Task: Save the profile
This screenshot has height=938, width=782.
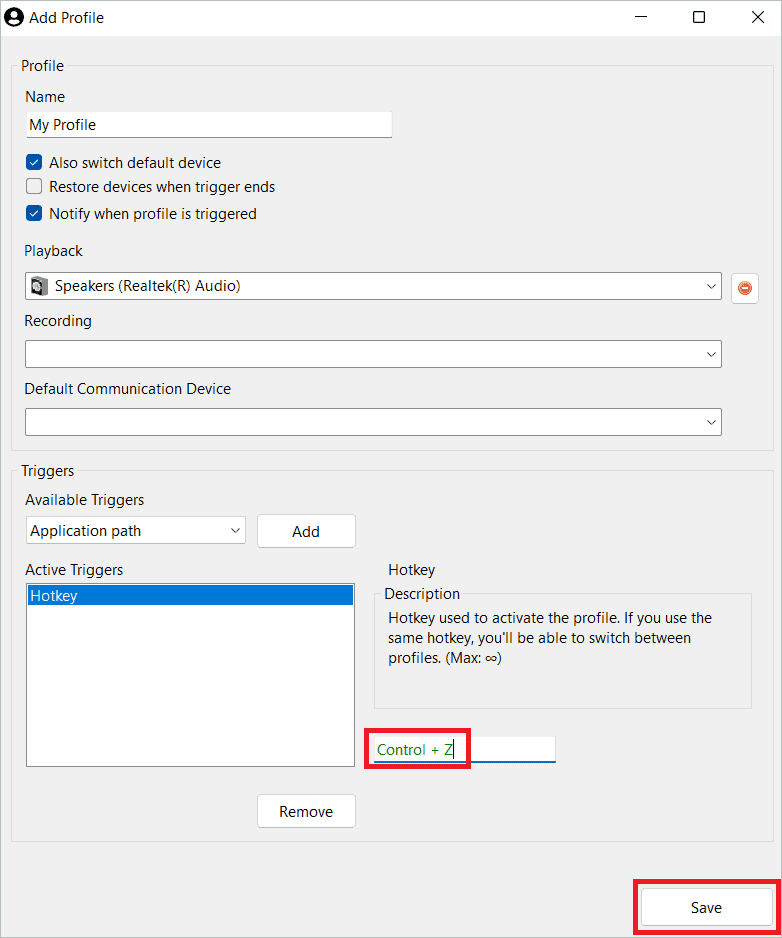Action: [x=706, y=908]
